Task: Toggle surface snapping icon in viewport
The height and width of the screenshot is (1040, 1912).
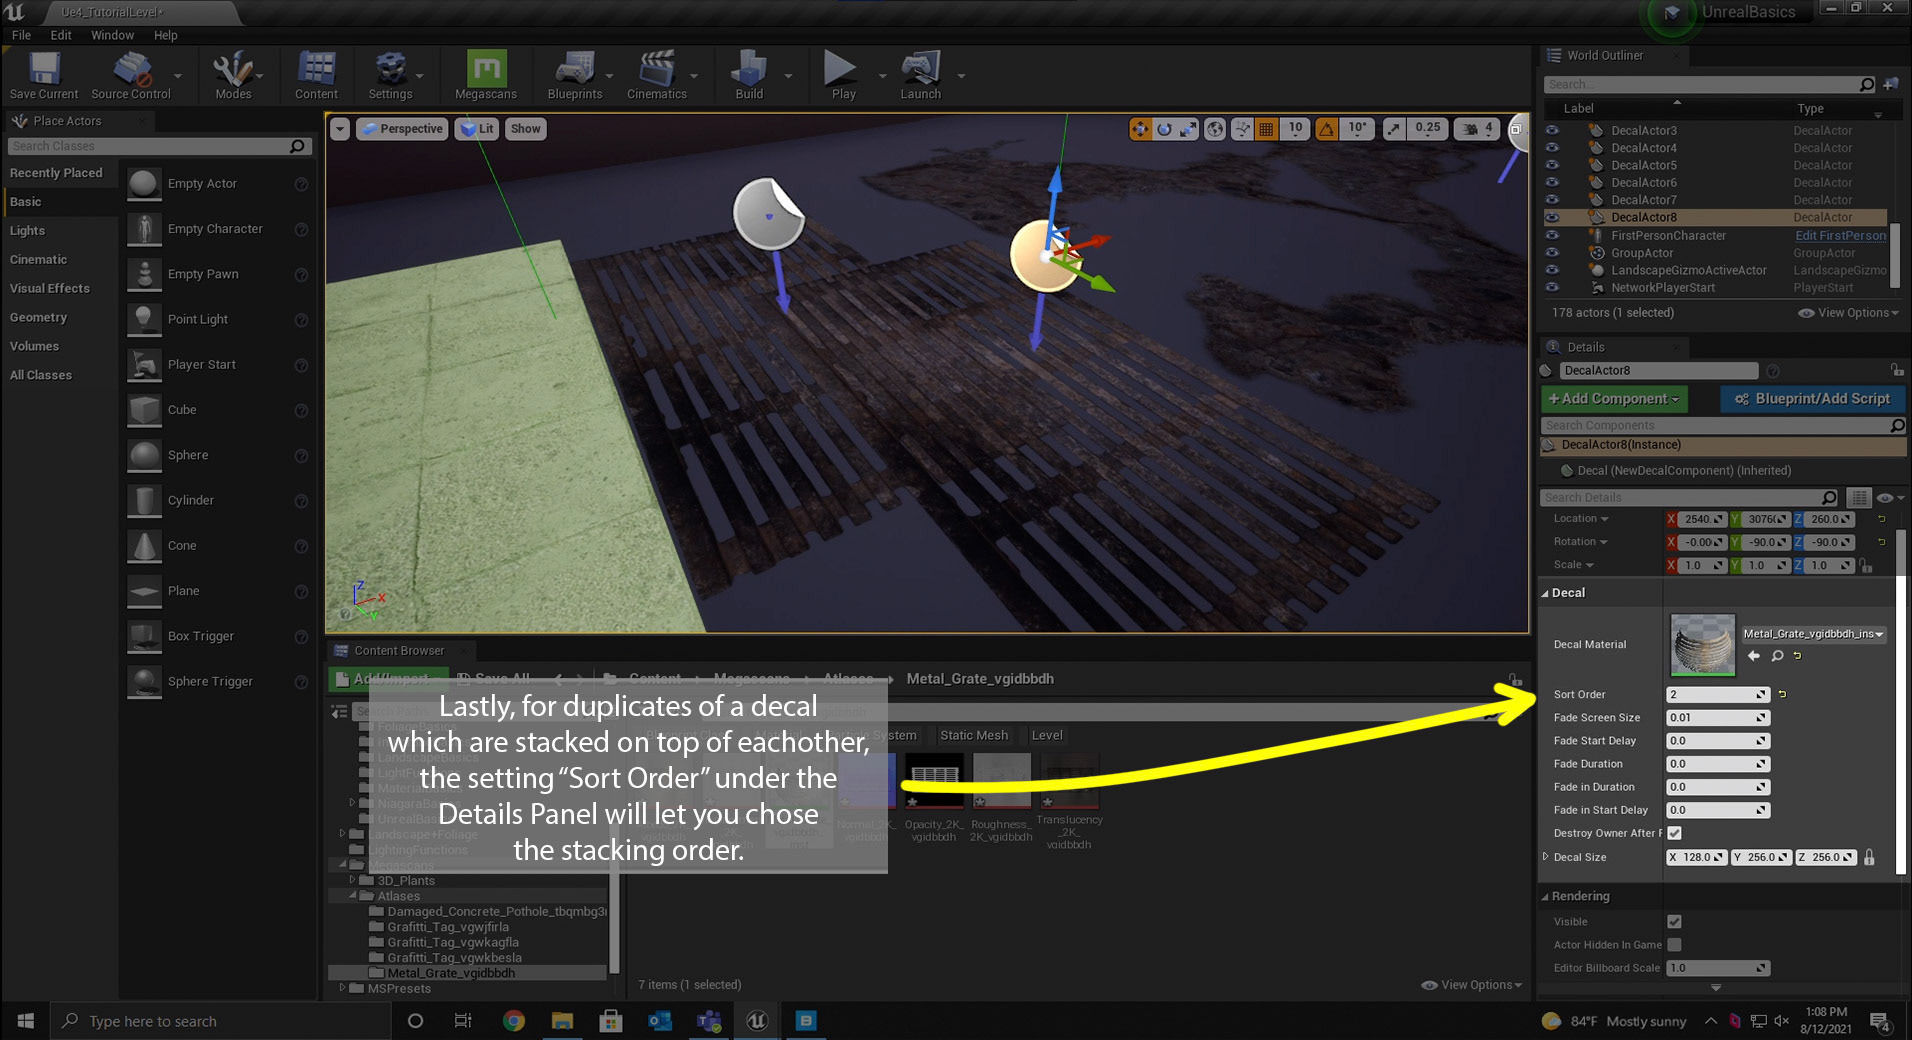Action: click(x=1243, y=129)
